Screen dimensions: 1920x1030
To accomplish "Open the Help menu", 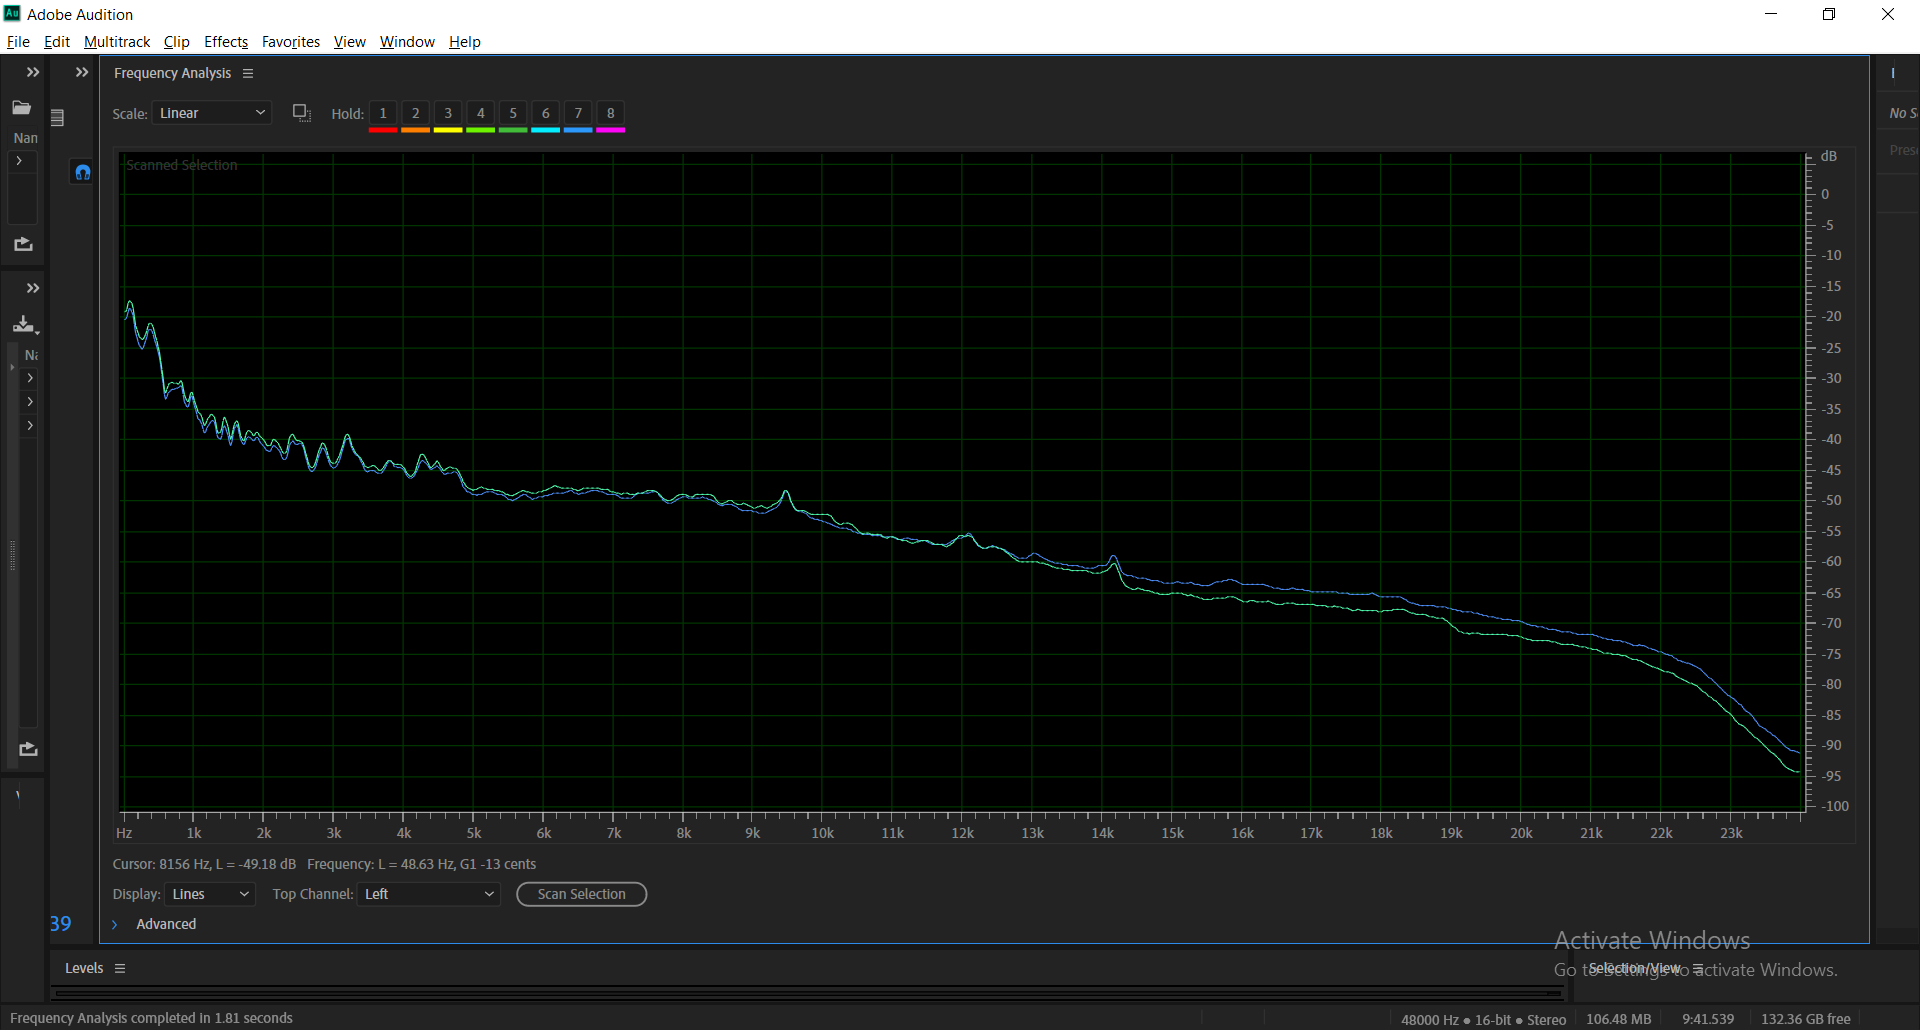I will pos(465,42).
